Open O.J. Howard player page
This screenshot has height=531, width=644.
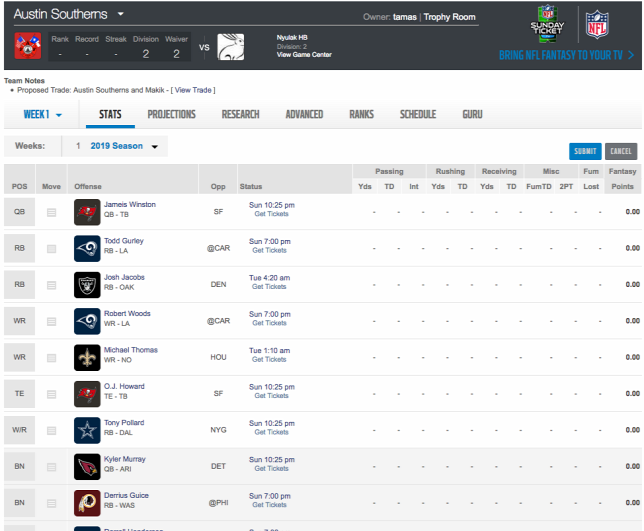tap(124, 386)
